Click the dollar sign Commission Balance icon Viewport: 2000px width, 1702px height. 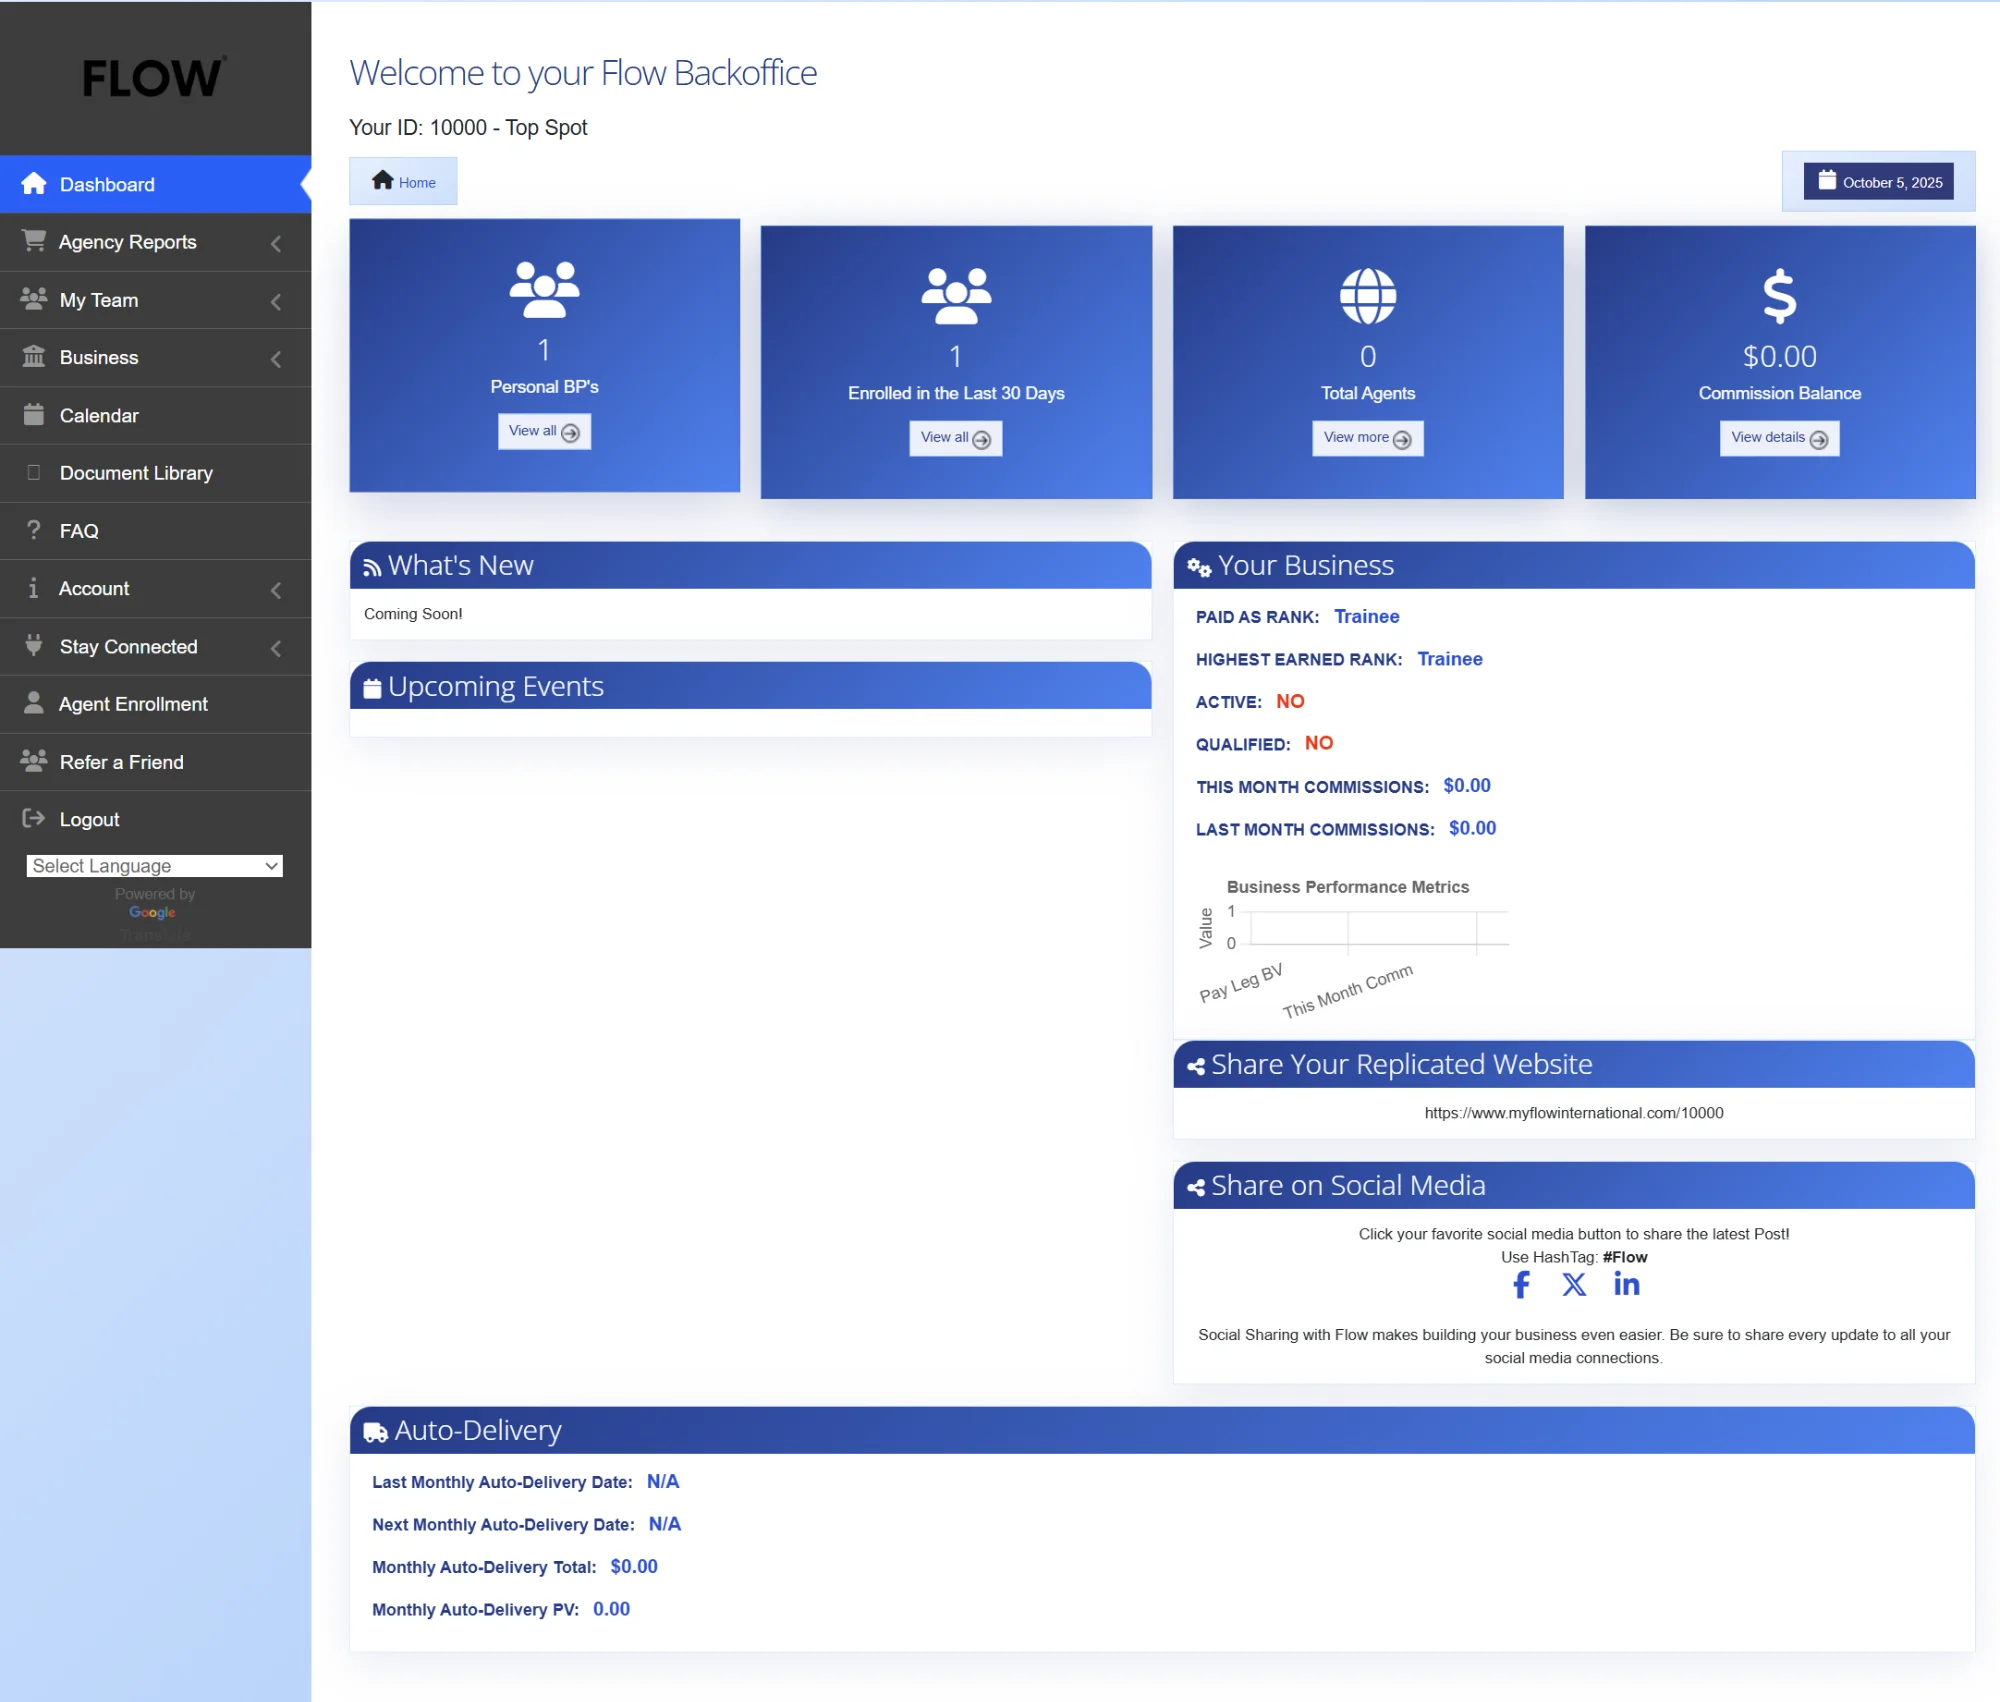1779,296
